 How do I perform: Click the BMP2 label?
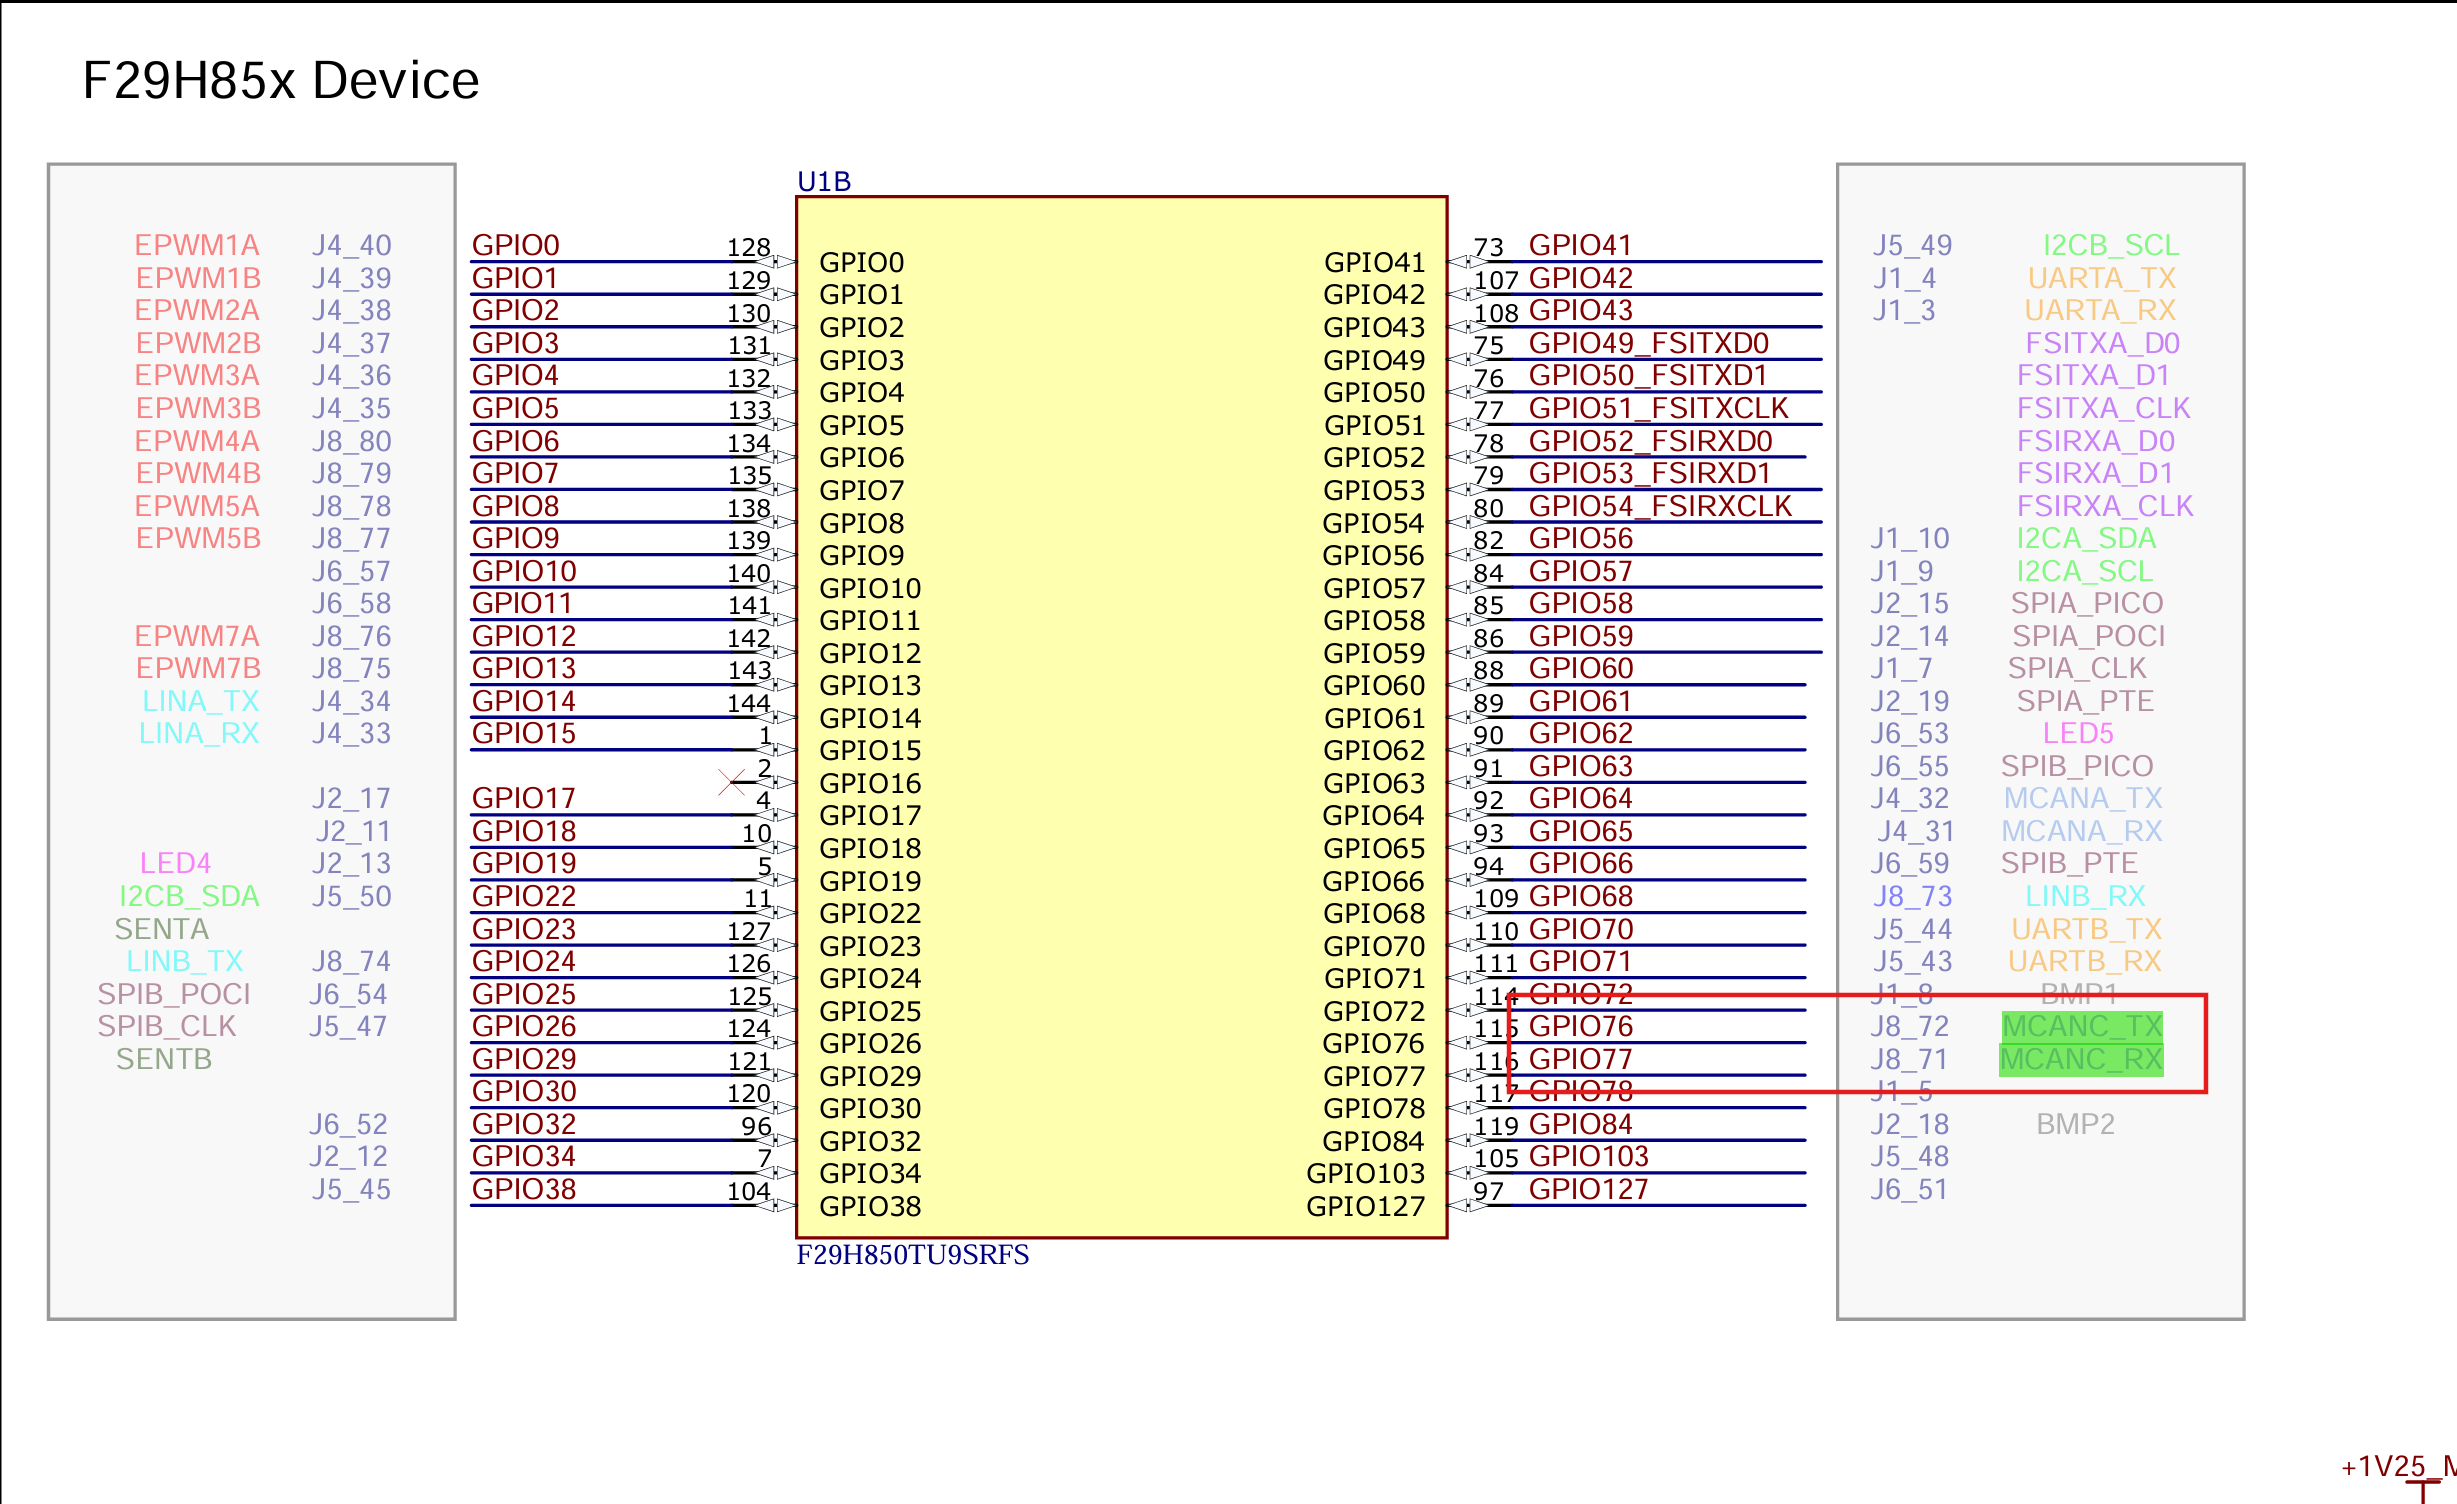[2075, 1124]
